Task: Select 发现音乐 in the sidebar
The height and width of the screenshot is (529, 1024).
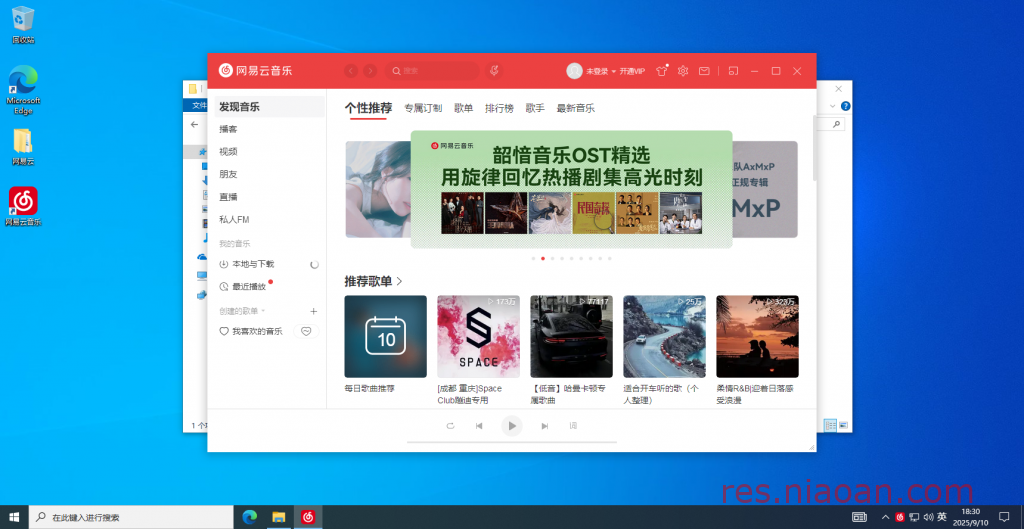Action: point(270,106)
